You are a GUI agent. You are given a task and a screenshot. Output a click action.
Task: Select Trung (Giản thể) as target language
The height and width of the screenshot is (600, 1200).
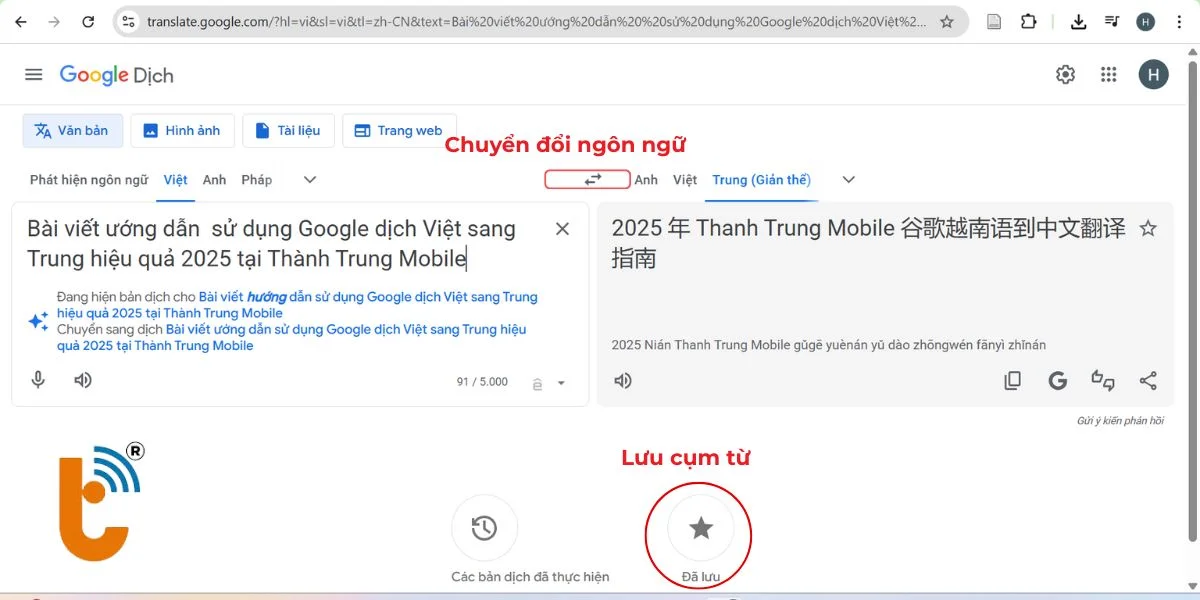[x=762, y=180]
